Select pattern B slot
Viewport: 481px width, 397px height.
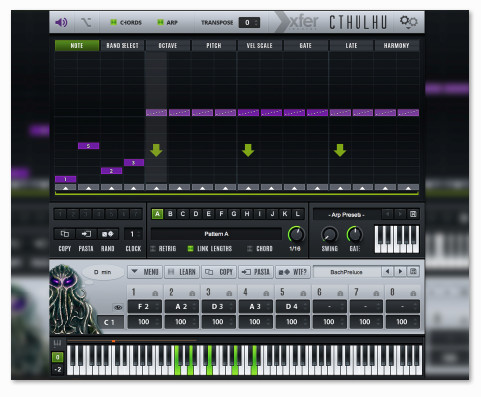point(170,214)
